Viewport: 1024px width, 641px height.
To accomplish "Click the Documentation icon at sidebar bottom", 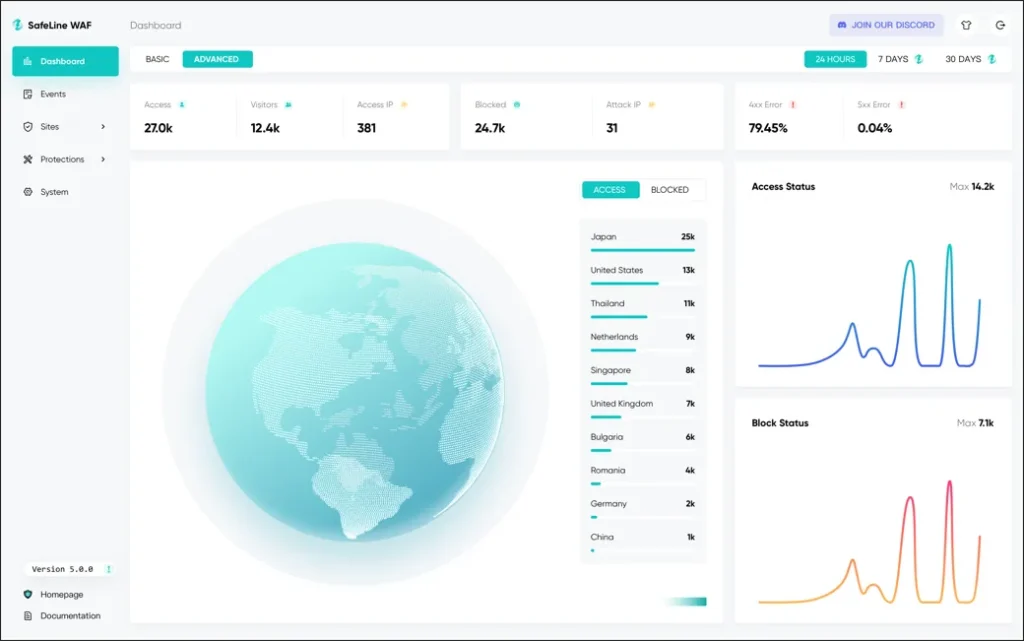I will click(25, 615).
